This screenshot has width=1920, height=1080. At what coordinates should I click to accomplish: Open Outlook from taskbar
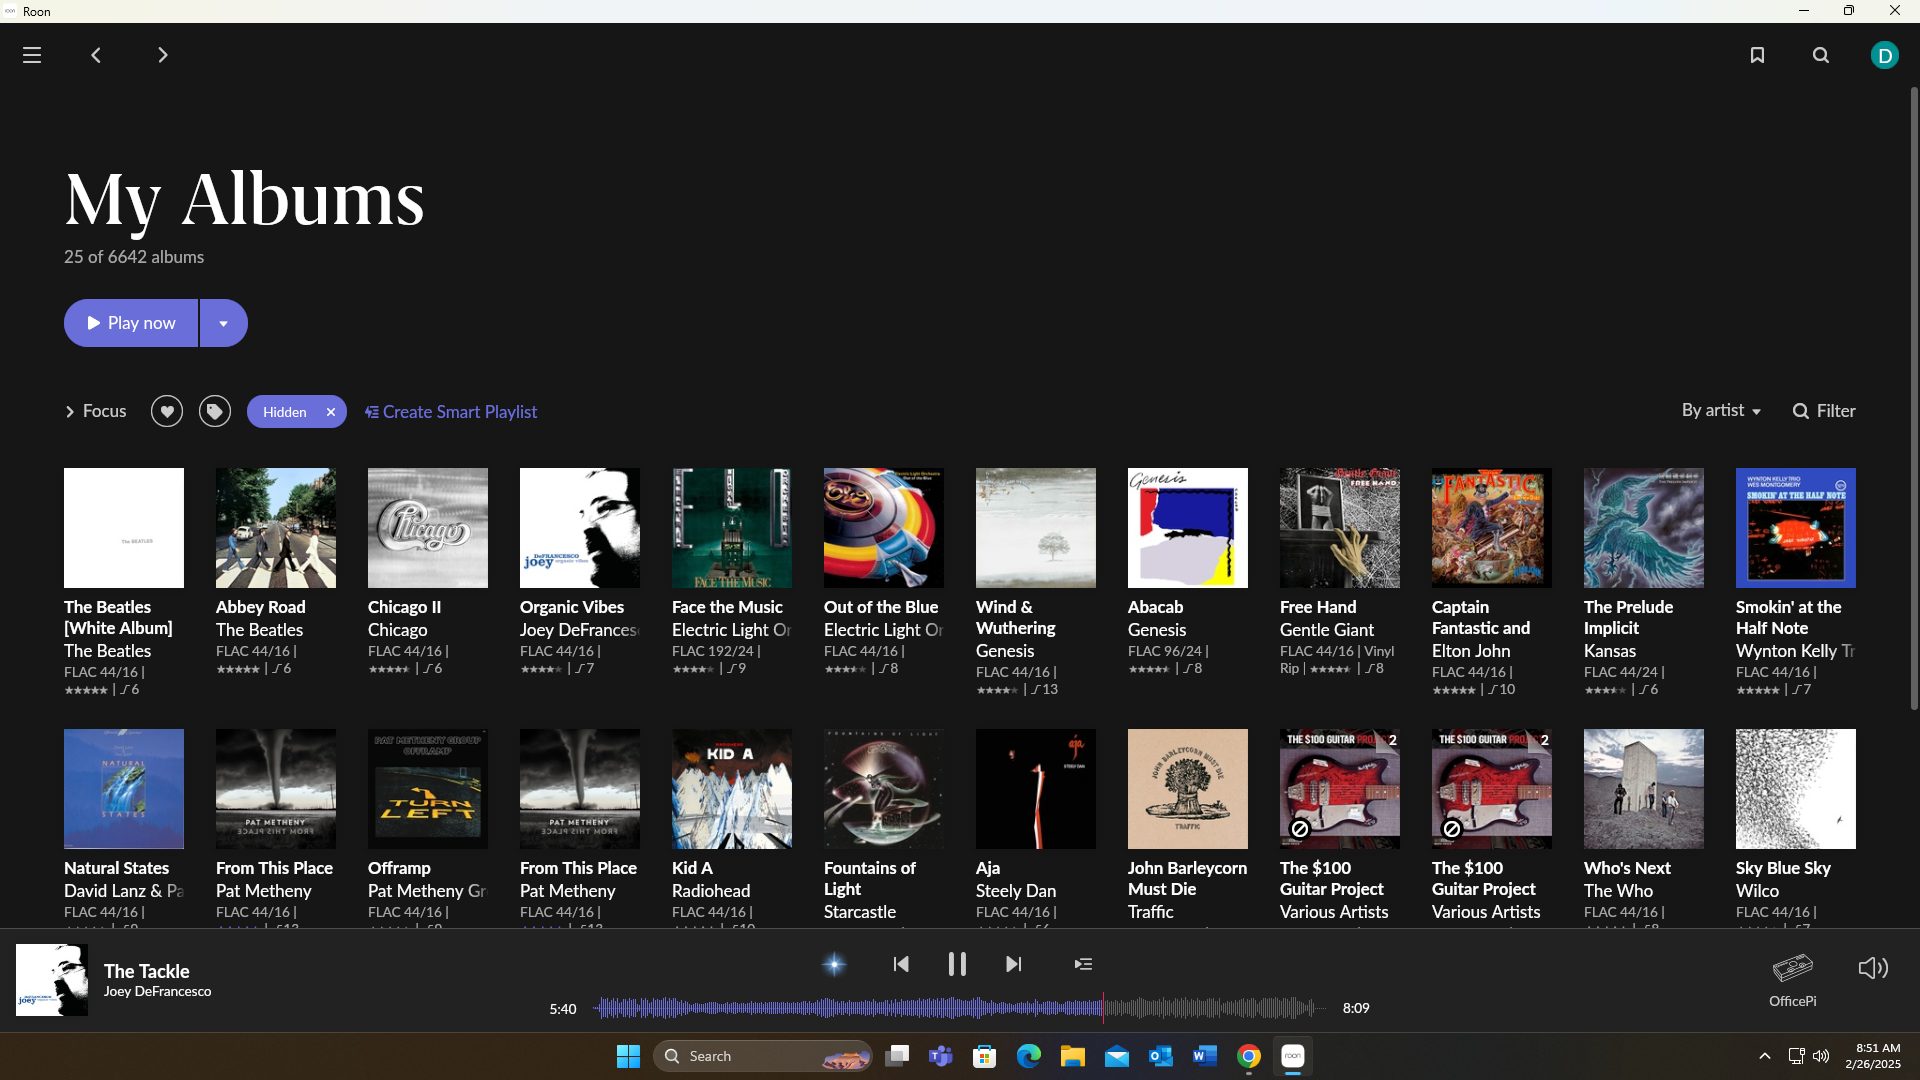coord(1161,1056)
